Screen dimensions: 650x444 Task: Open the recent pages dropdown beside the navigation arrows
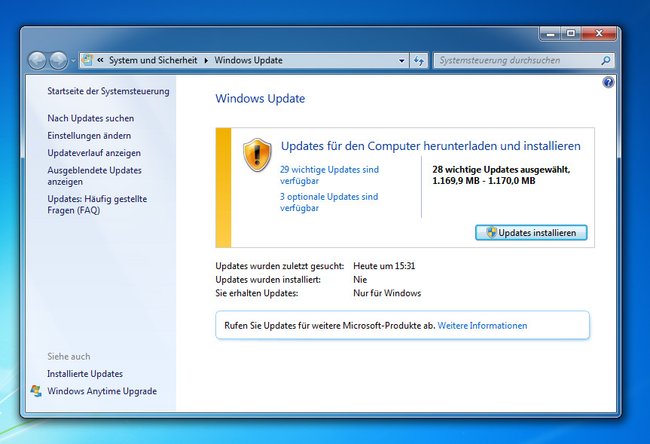[73, 61]
